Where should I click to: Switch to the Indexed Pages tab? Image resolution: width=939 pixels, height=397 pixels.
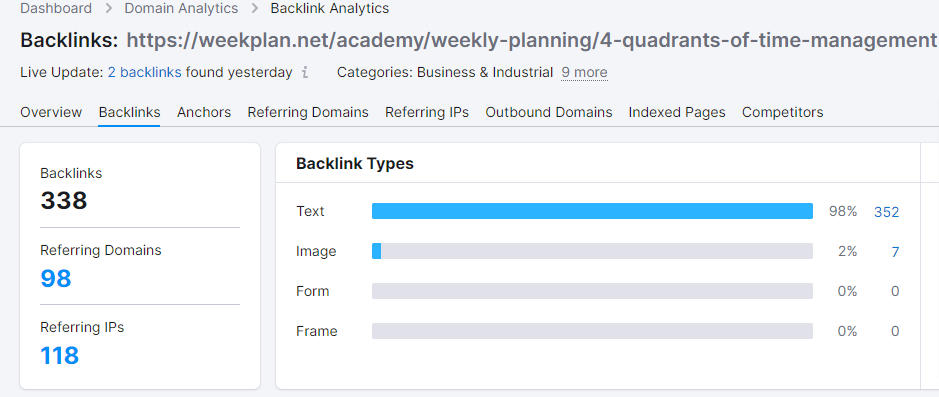tap(677, 112)
